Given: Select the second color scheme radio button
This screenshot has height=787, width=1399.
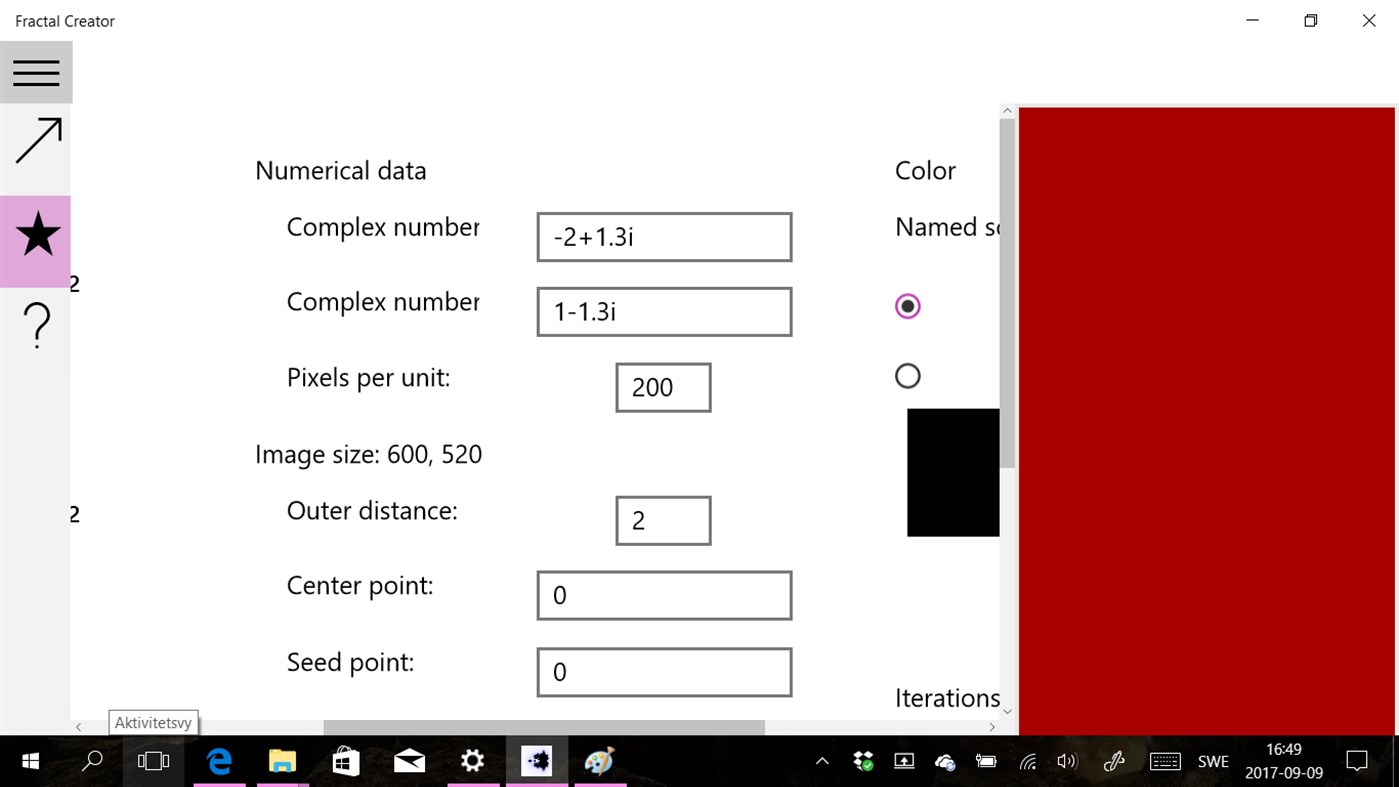Looking at the screenshot, I should pos(907,375).
